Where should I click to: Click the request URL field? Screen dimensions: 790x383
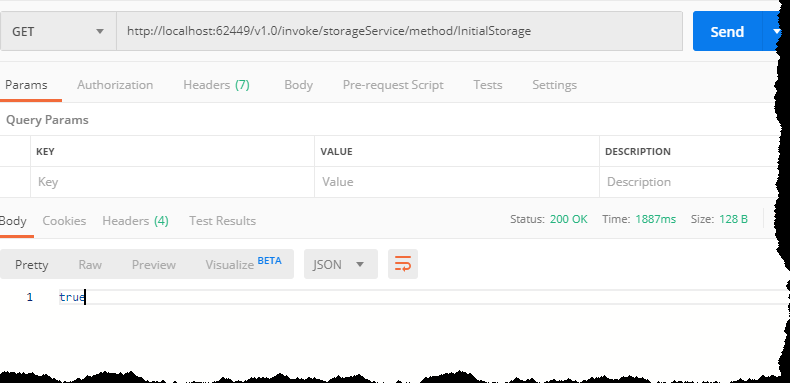click(400, 31)
